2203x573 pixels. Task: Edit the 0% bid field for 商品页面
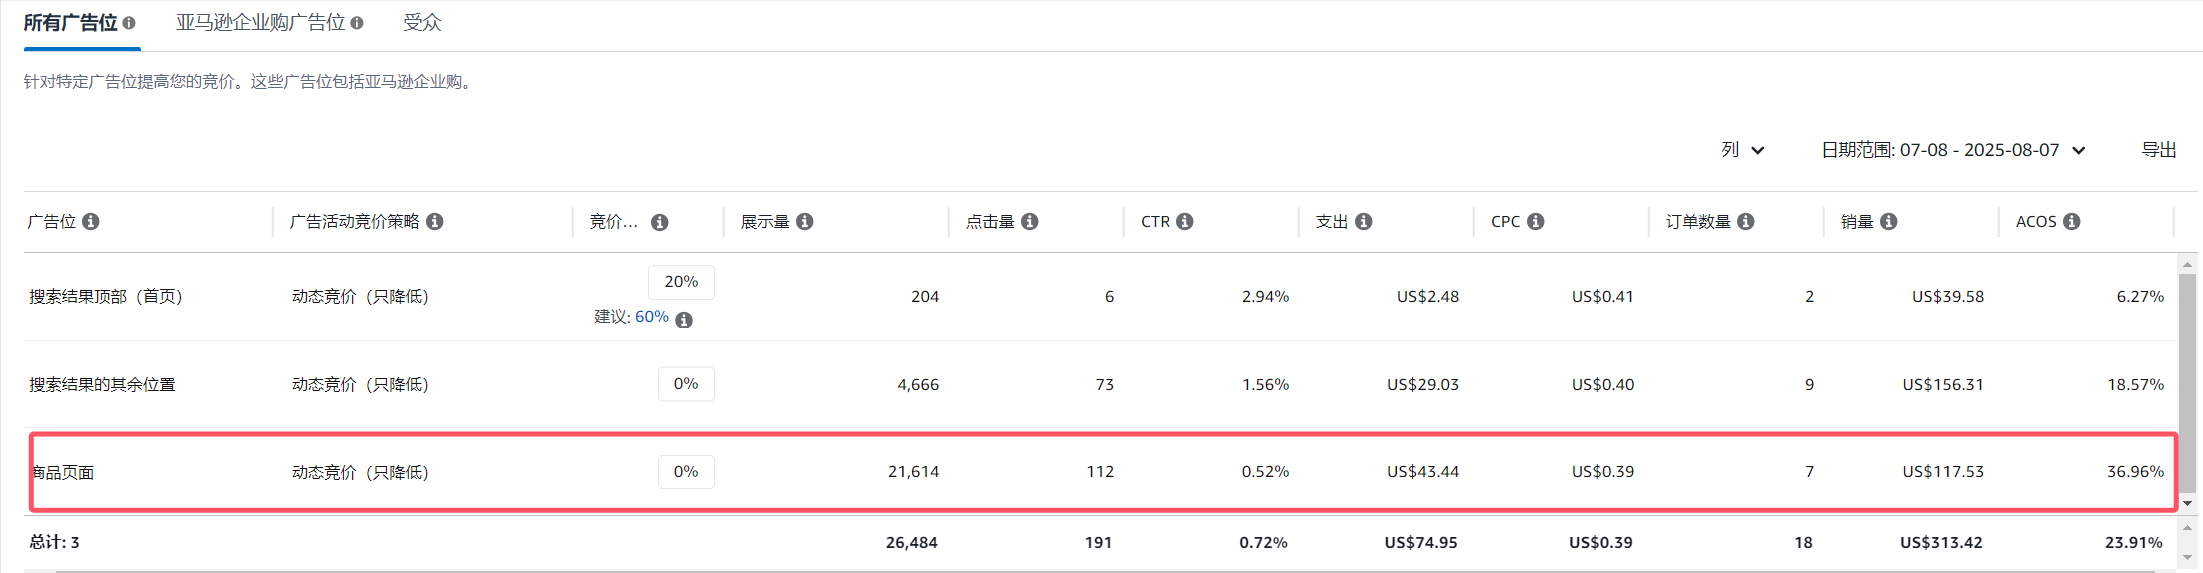point(686,472)
